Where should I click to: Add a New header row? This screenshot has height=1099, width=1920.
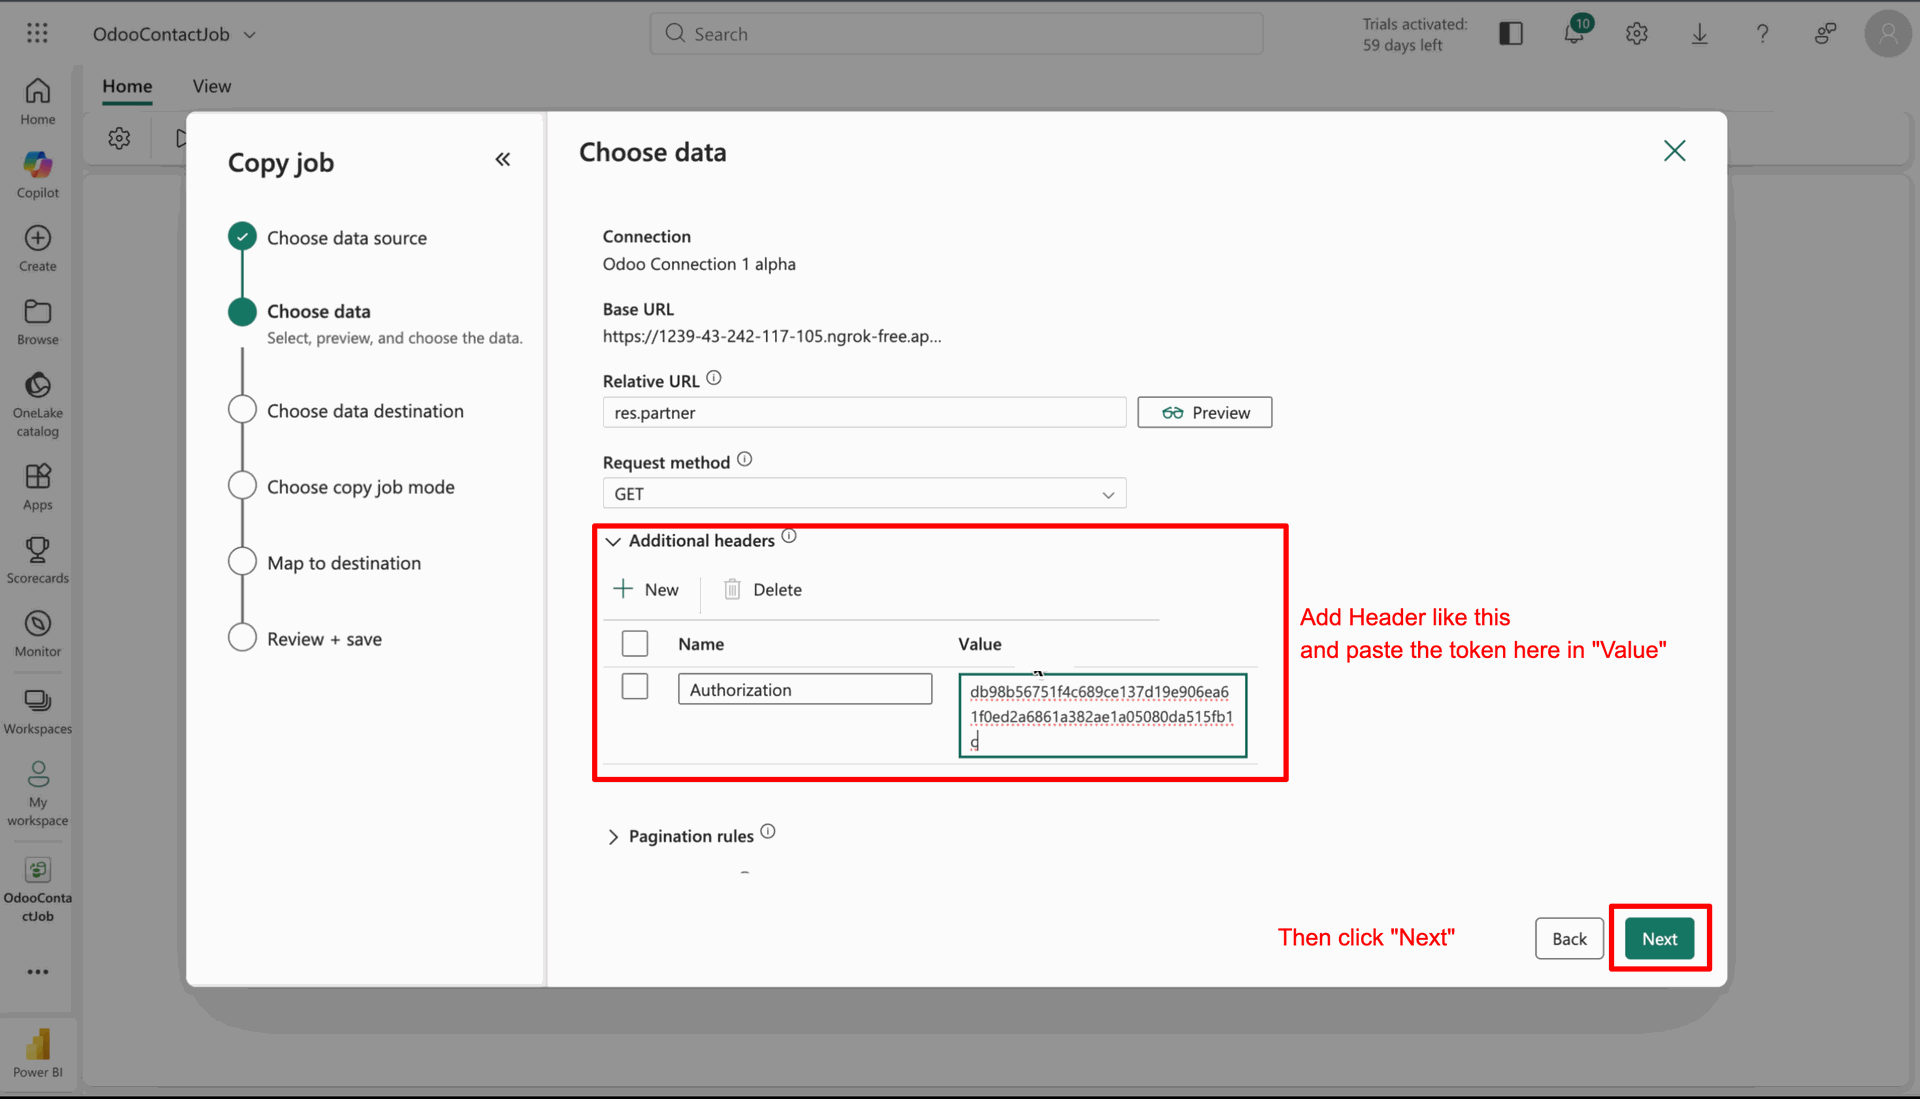(x=646, y=589)
